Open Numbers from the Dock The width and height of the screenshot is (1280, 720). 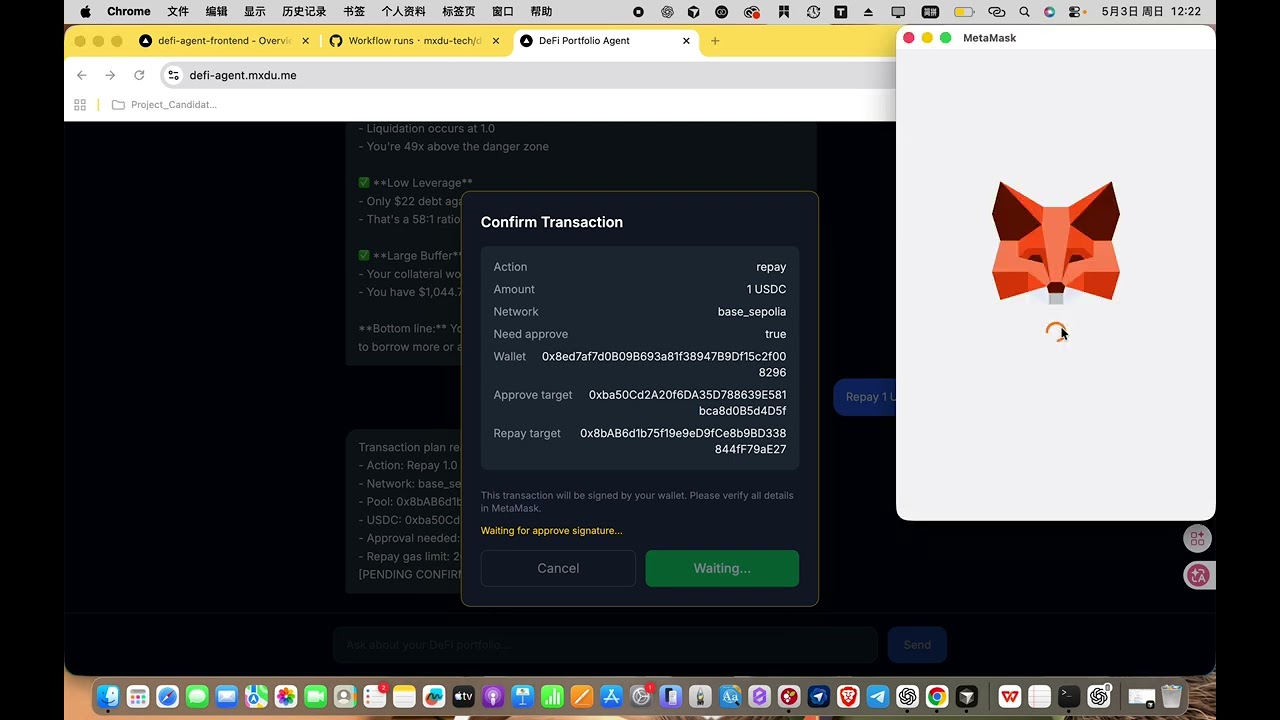pos(552,697)
